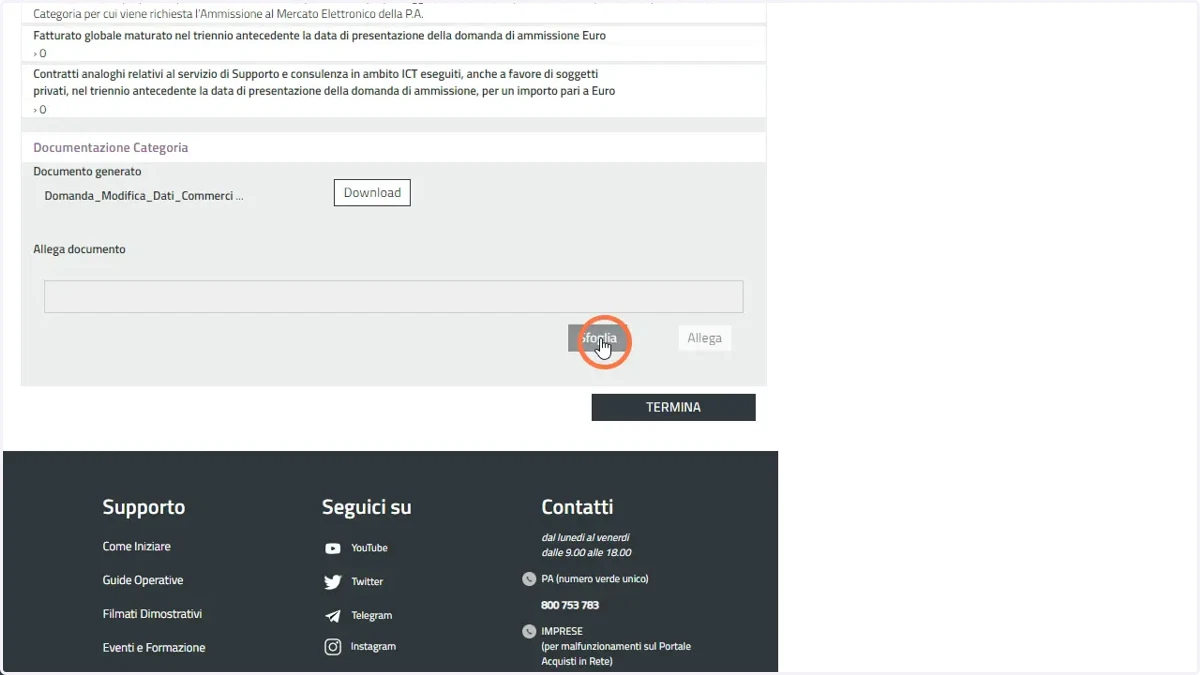Follow the Twitter text link
Viewport: 1200px width, 675px height.
[x=367, y=582]
